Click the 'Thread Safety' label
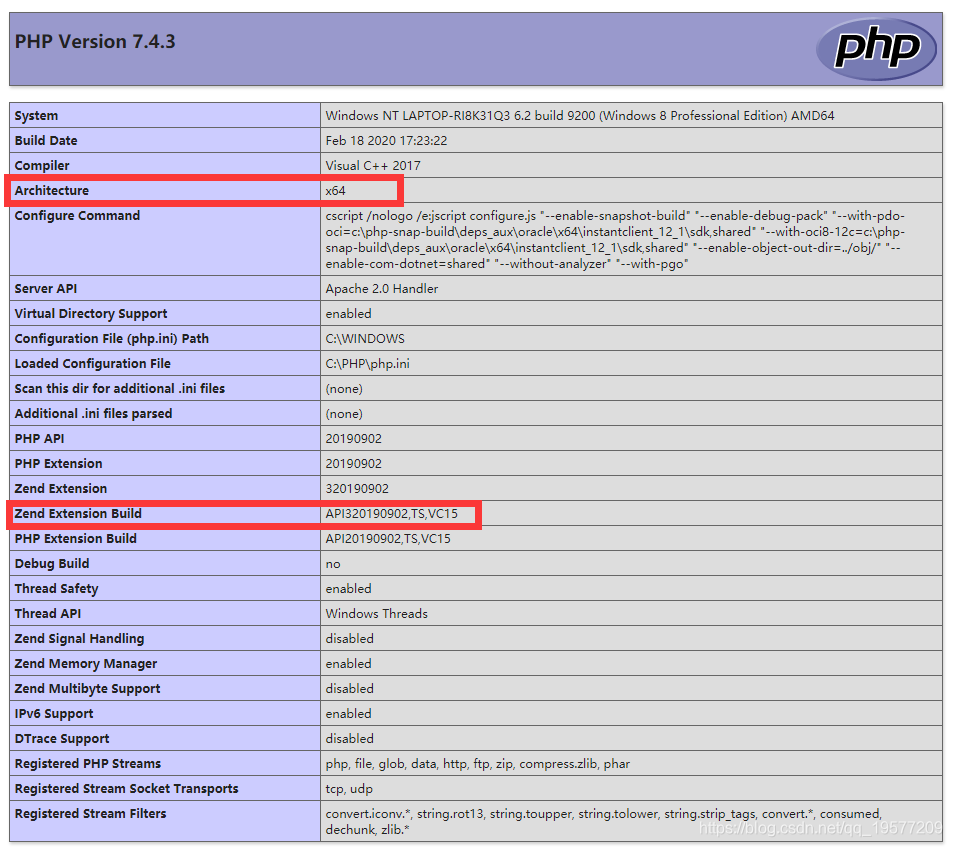953x847 pixels. (56, 588)
